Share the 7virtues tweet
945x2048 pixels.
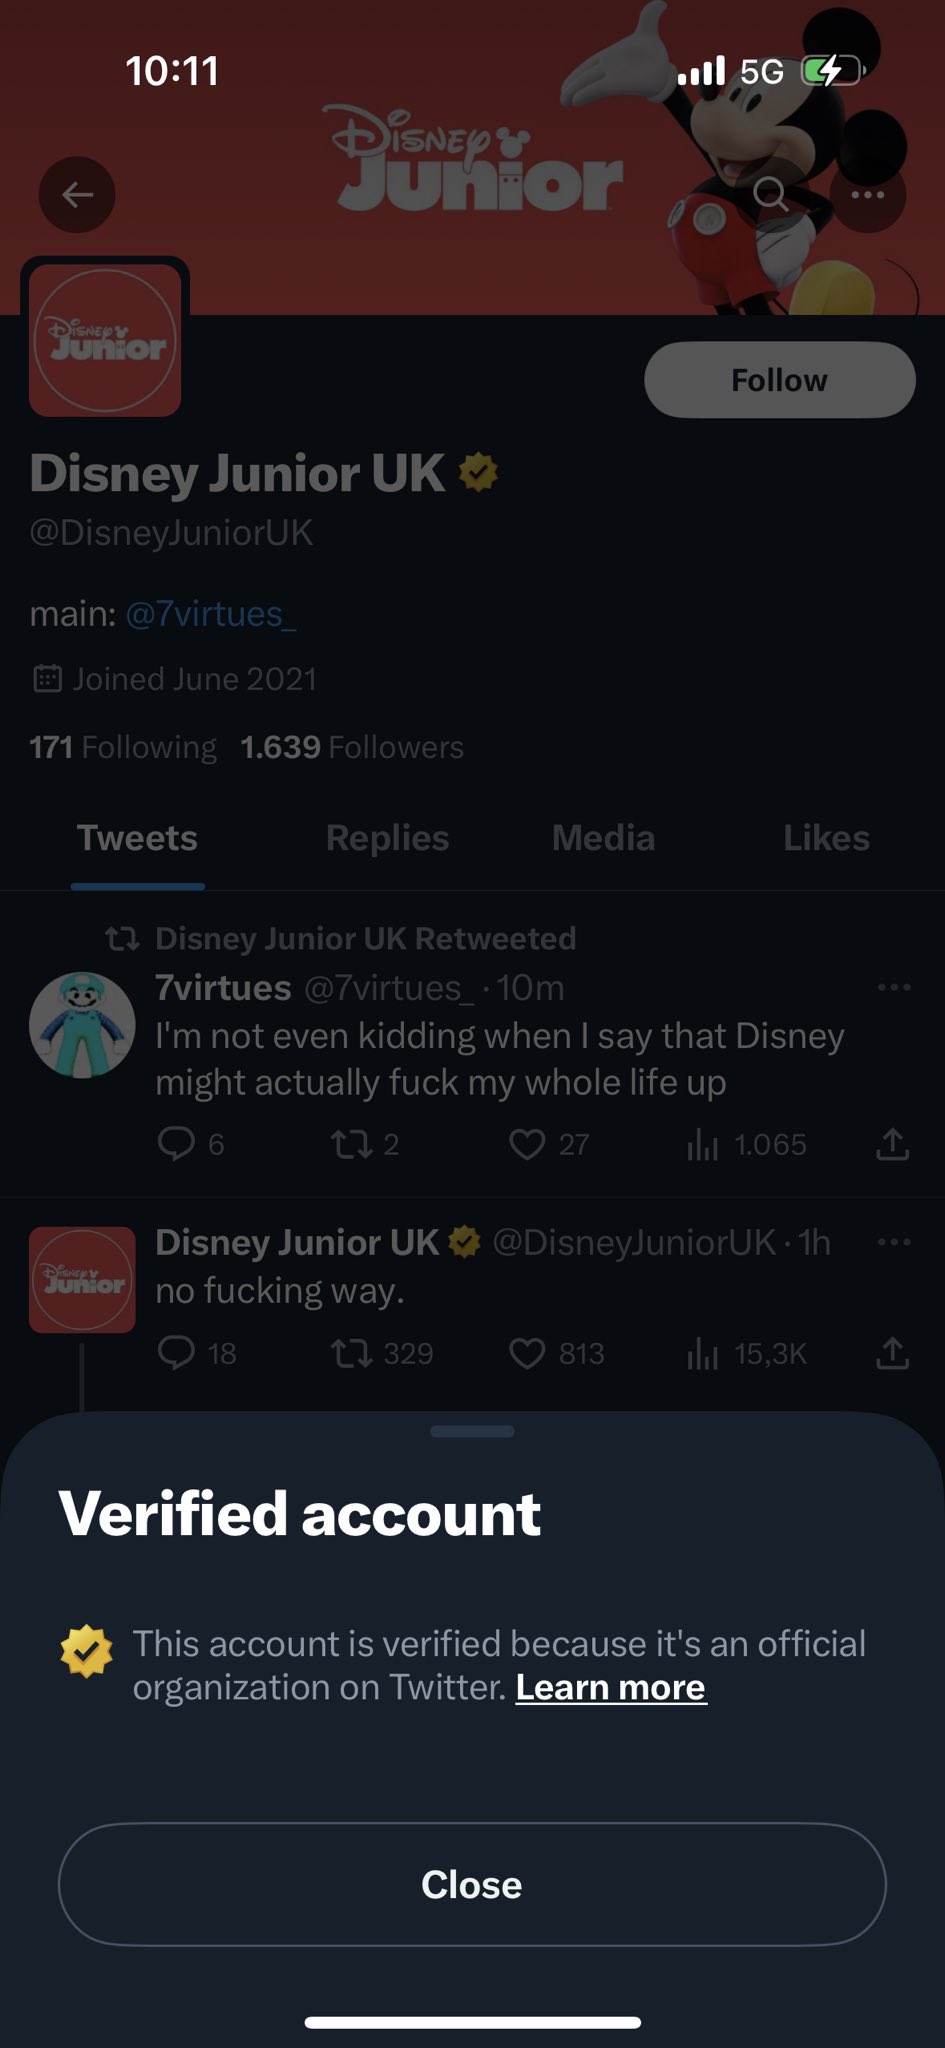pos(892,1143)
